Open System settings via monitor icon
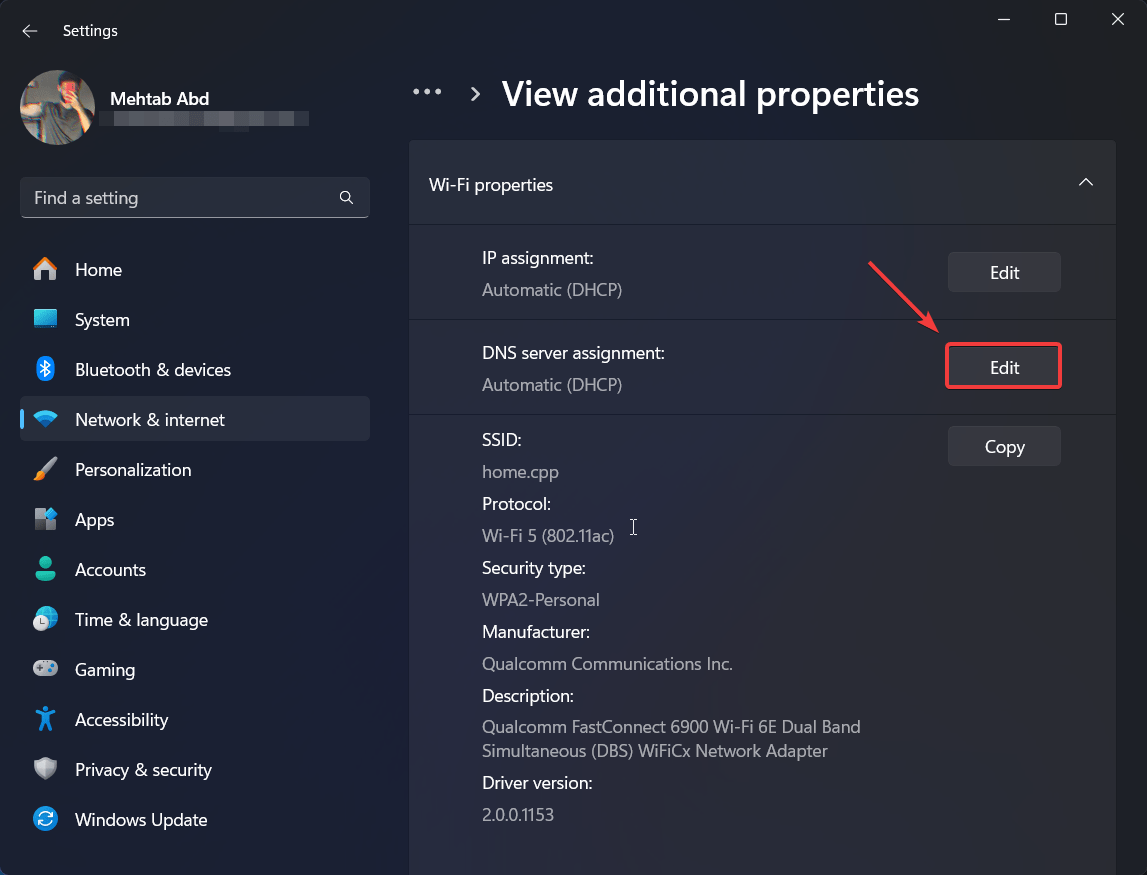The height and width of the screenshot is (875, 1147). point(45,319)
